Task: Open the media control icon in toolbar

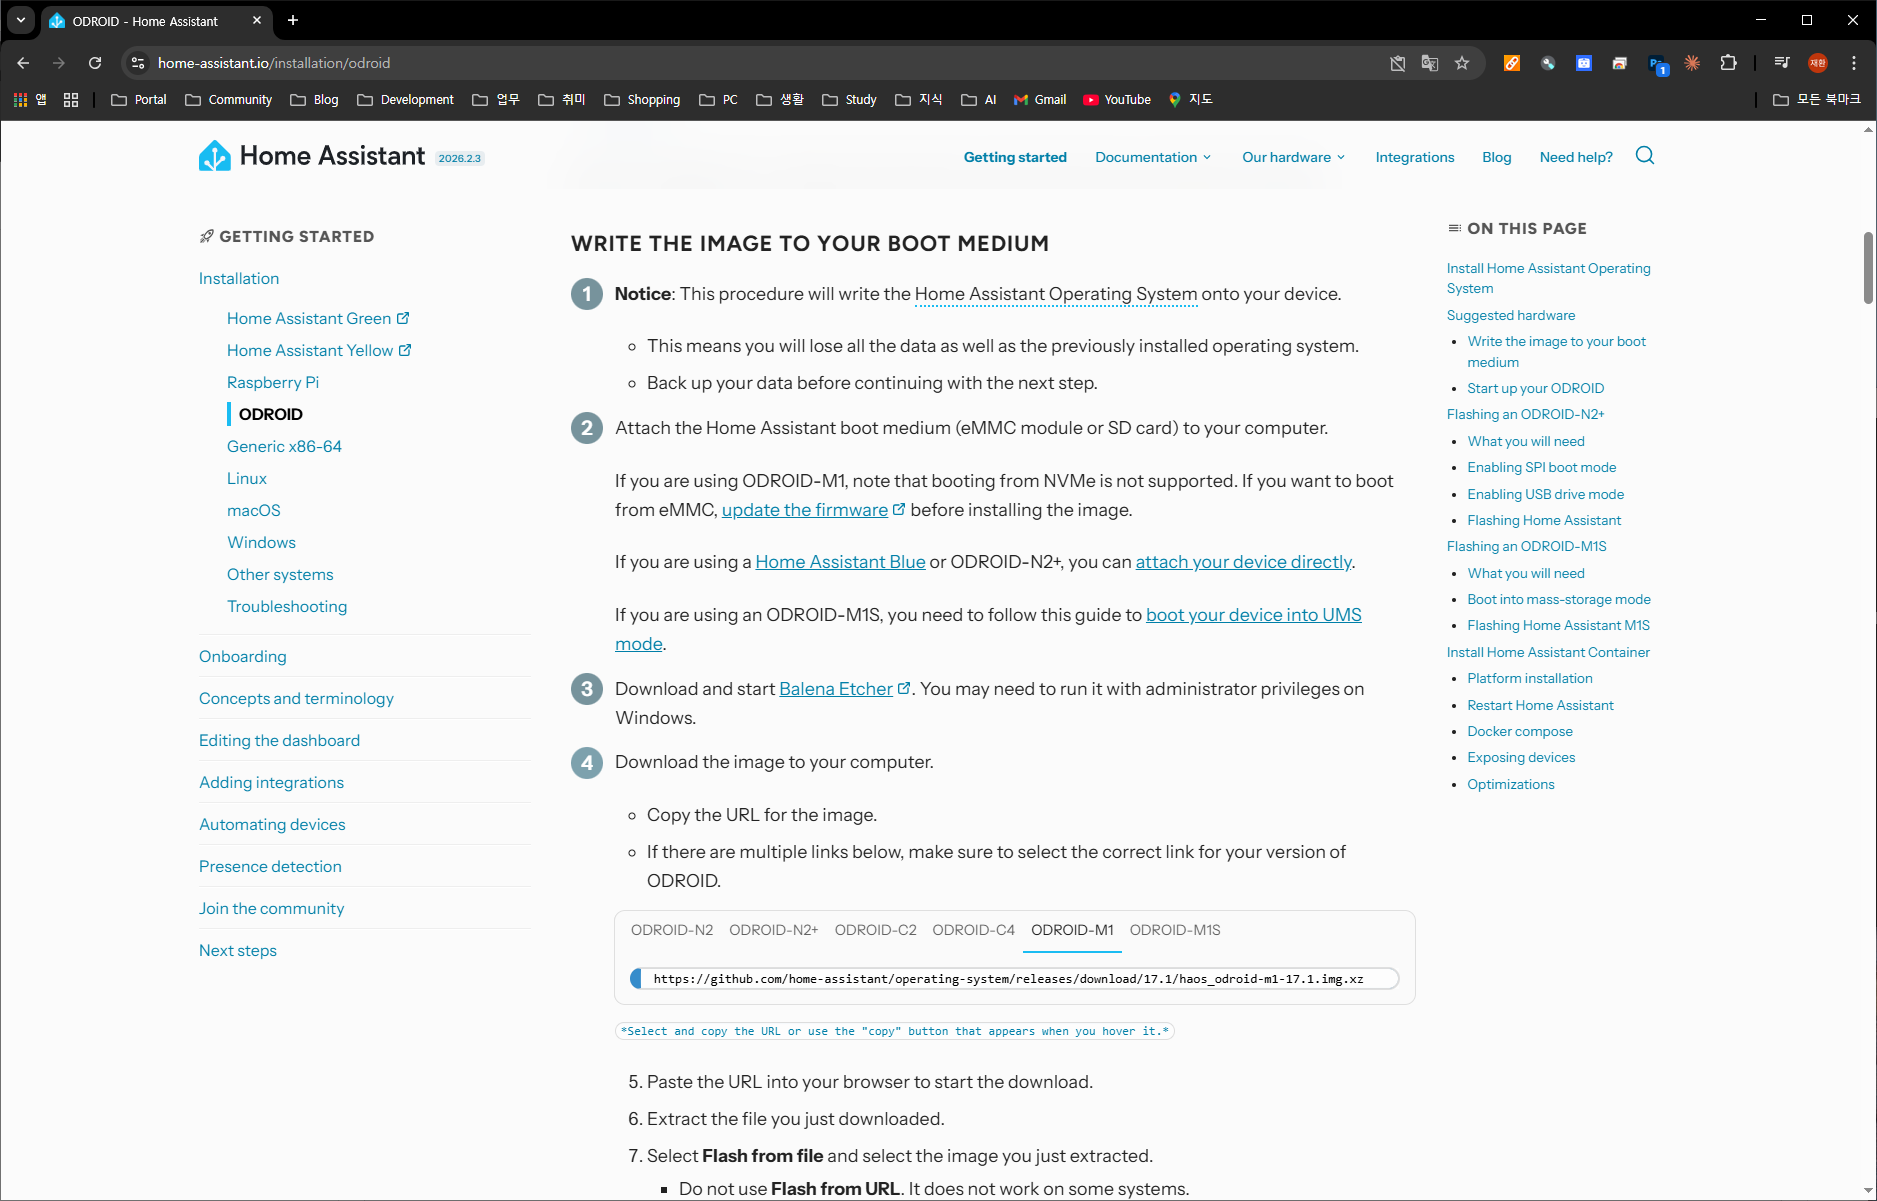Action: [1782, 63]
